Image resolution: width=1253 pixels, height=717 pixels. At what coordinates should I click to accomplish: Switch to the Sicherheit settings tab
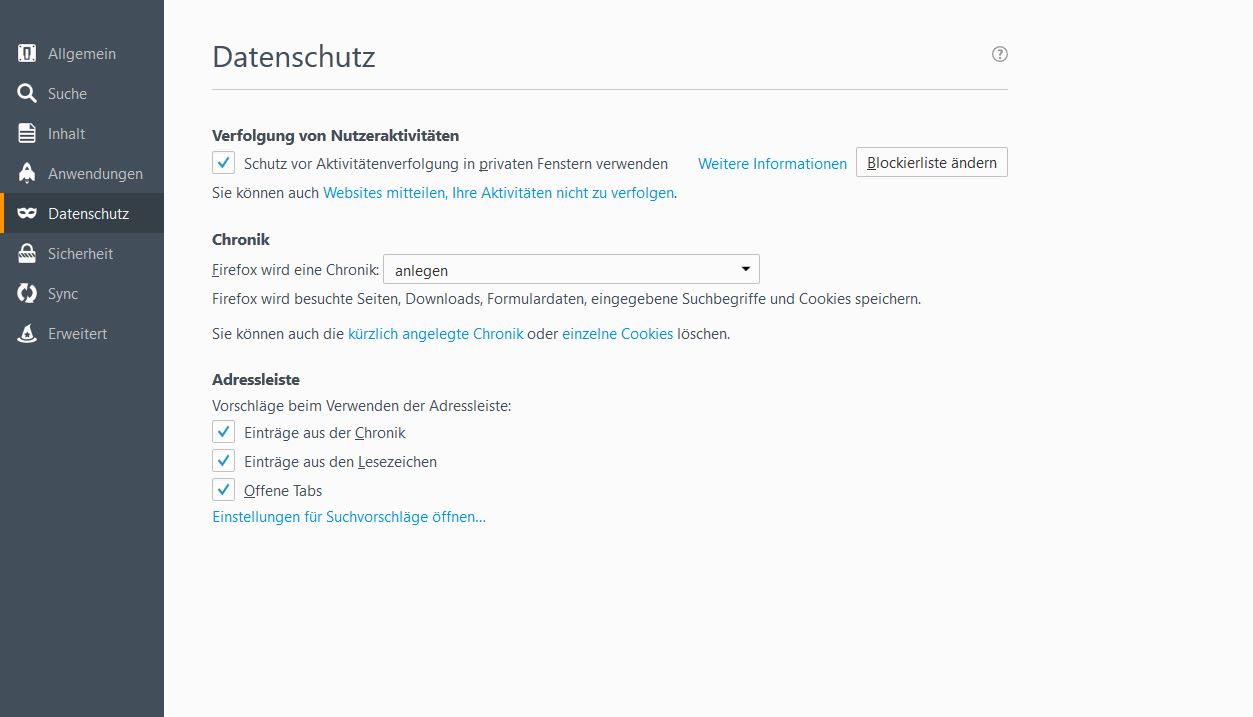pyautogui.click(x=80, y=254)
